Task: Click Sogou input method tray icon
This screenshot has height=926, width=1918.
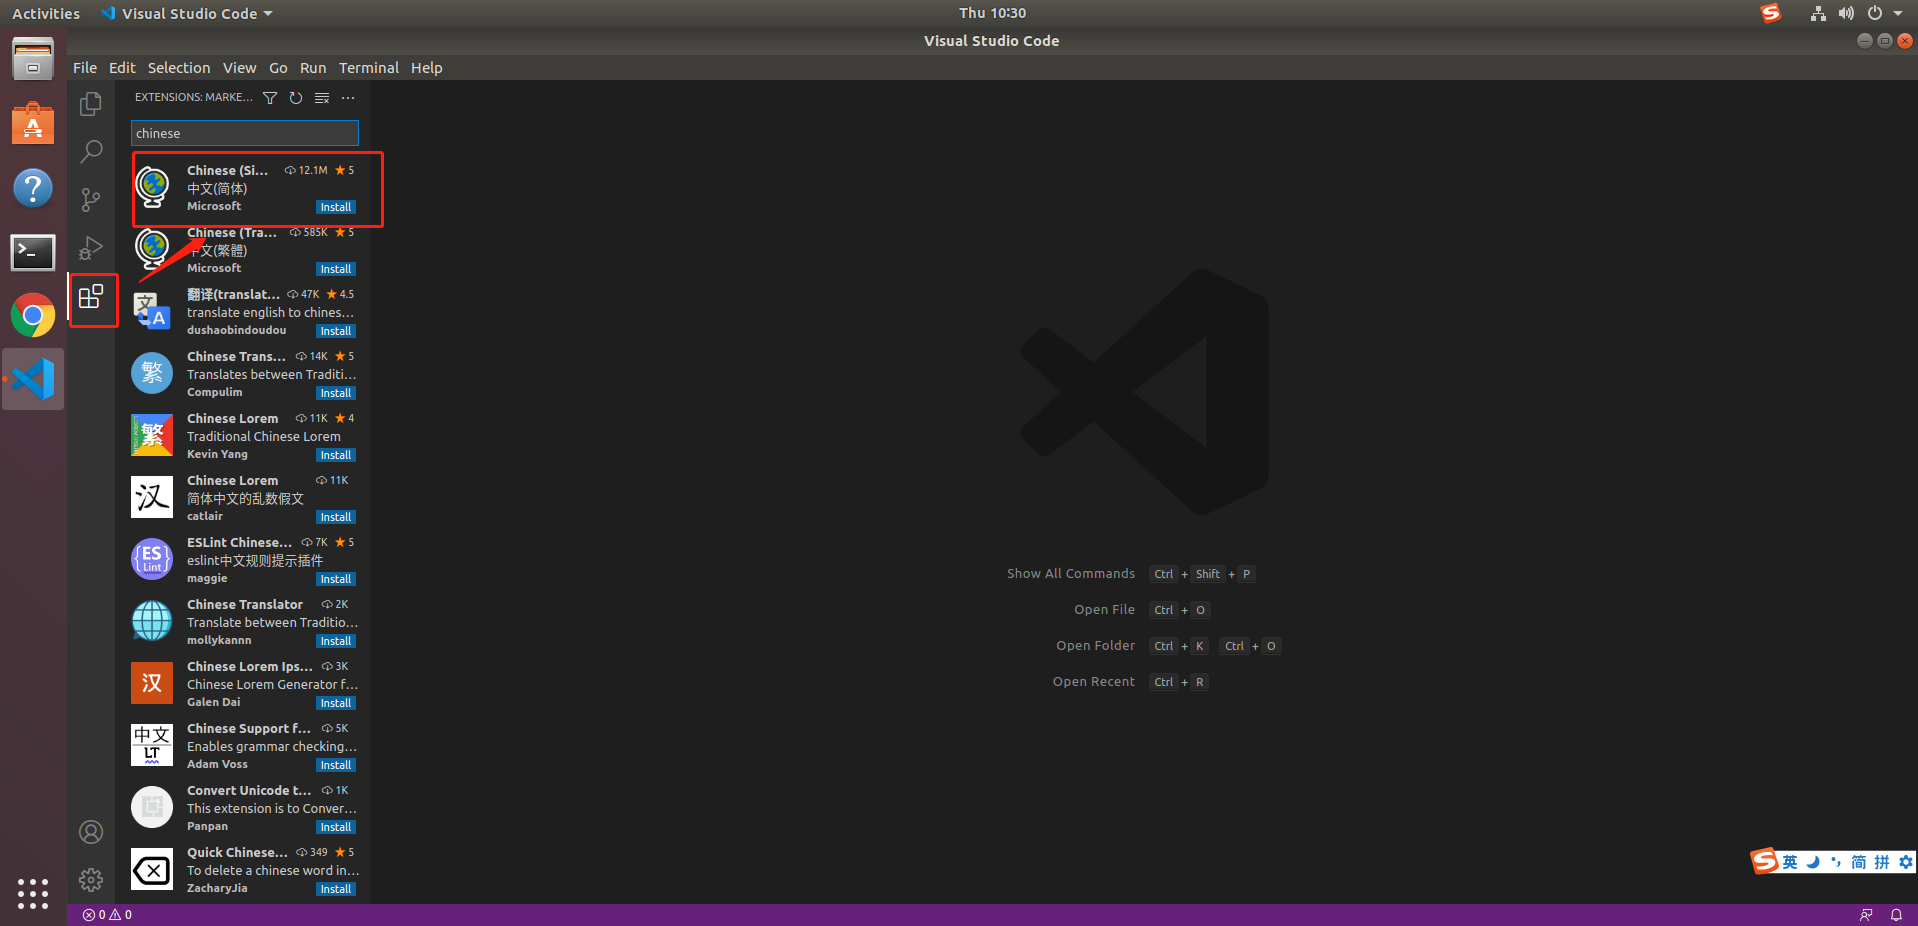Action: tap(1771, 13)
